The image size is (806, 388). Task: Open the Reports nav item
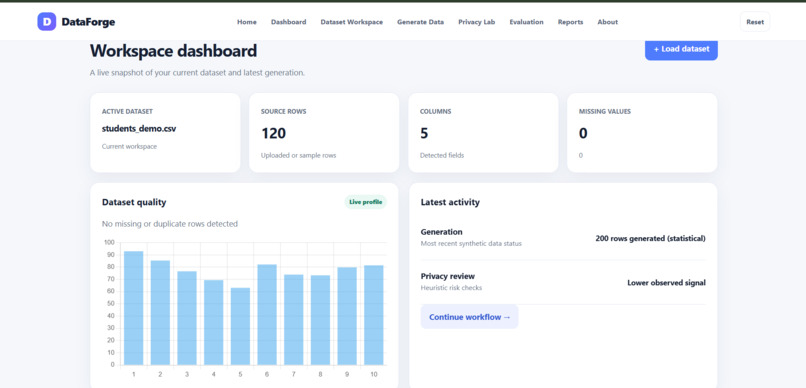571,22
